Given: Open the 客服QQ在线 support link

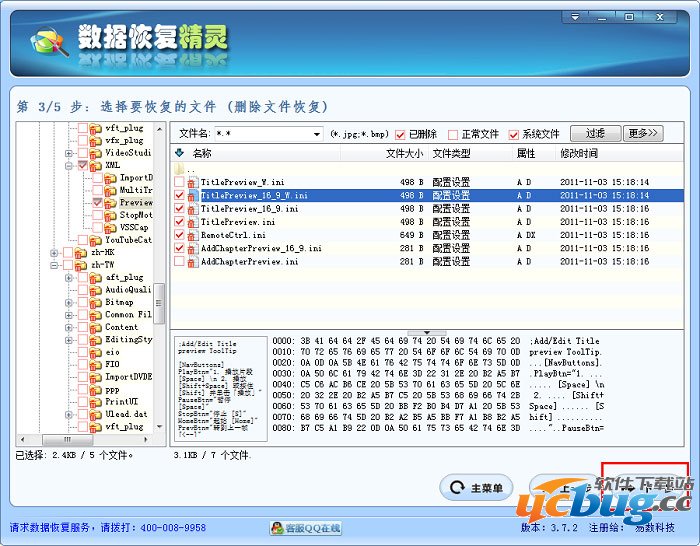Looking at the screenshot, I should (x=305, y=528).
